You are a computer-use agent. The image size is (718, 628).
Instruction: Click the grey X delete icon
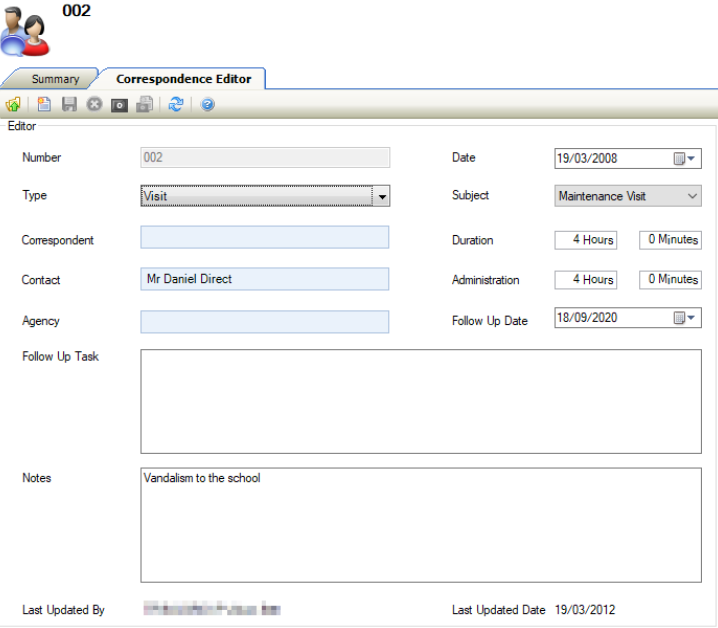tap(94, 104)
